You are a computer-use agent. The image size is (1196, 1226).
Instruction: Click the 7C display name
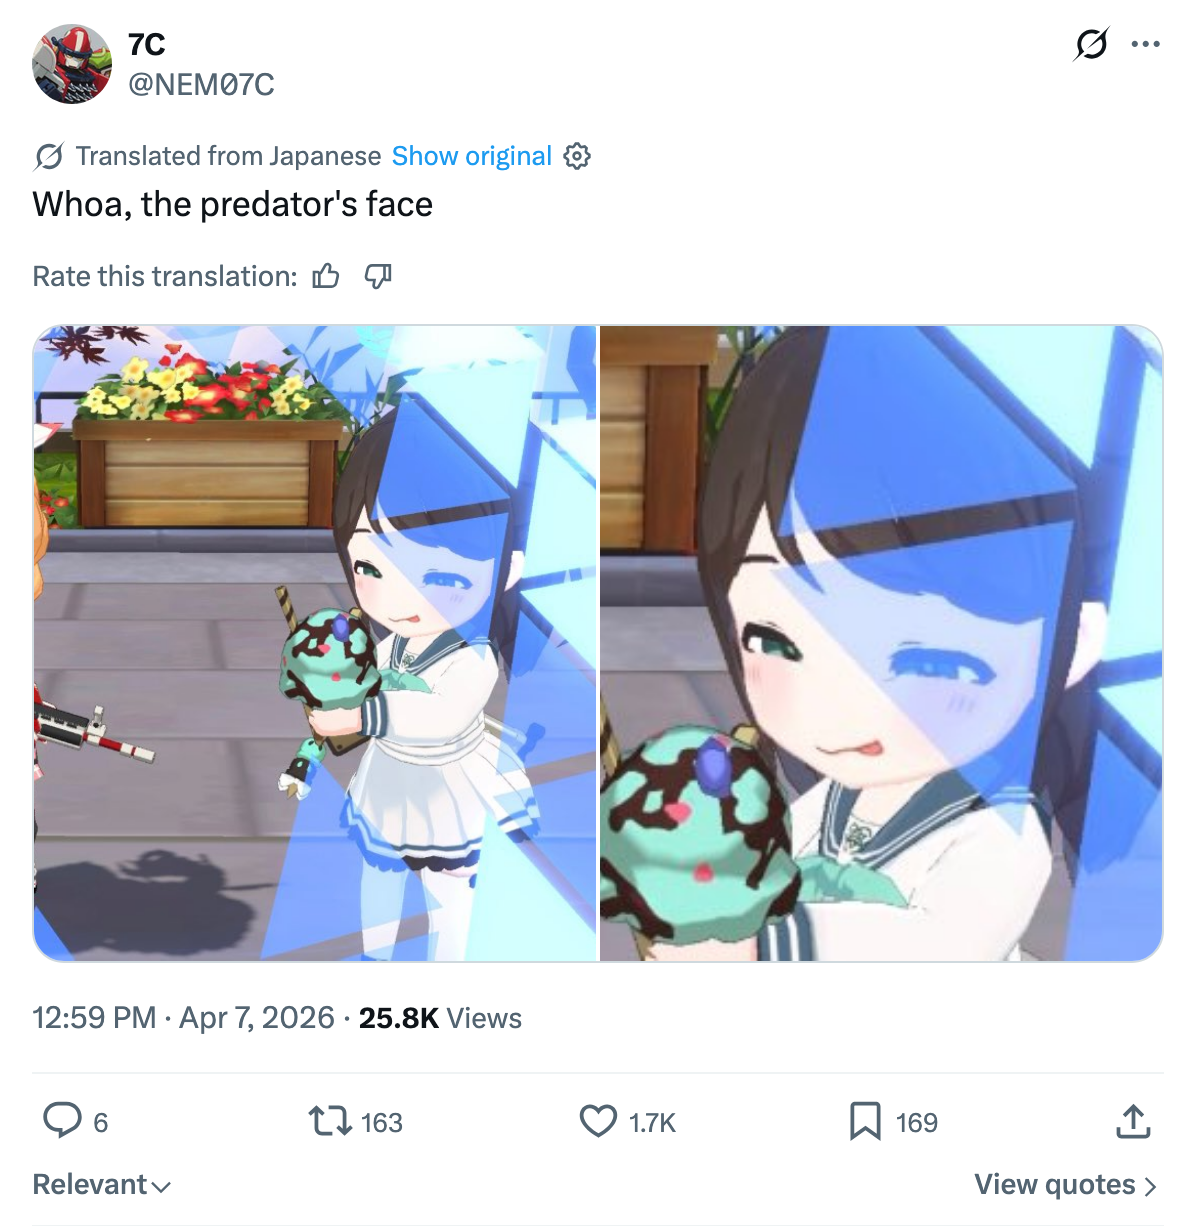pyautogui.click(x=147, y=44)
